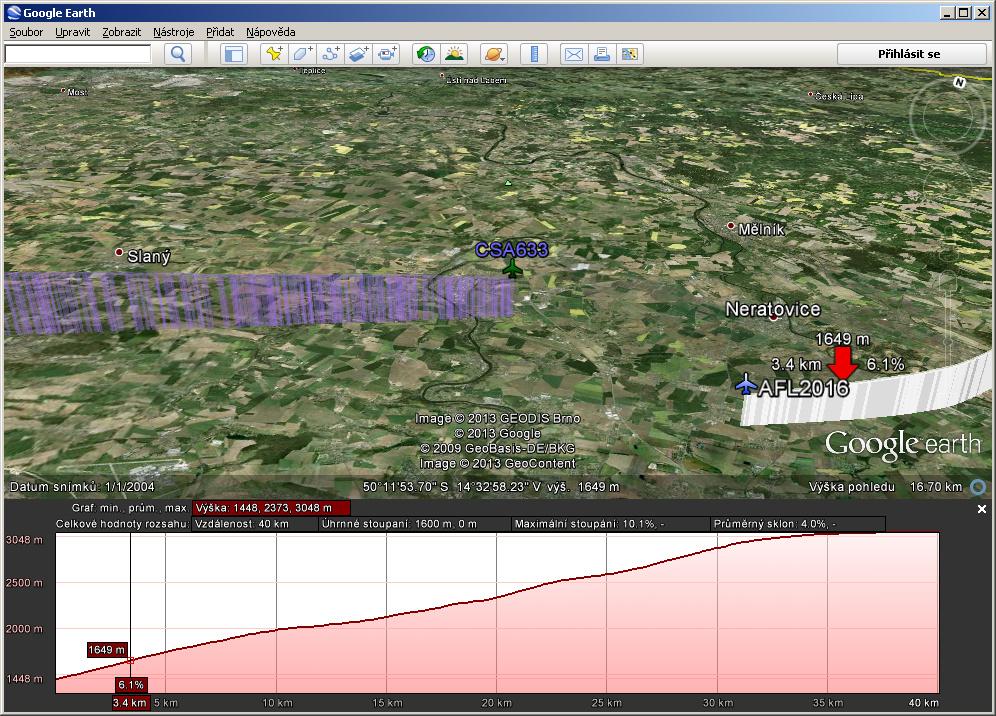This screenshot has width=996, height=716.
Task: Show historical imagery clock tool
Action: coord(426,54)
